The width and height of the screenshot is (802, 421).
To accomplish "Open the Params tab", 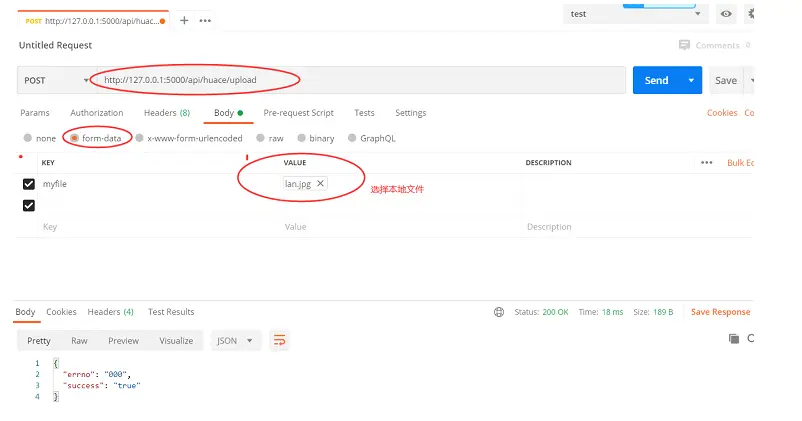I will point(35,113).
